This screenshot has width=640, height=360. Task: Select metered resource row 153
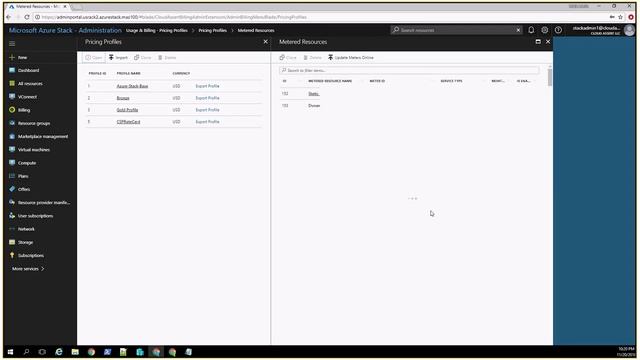pyautogui.click(x=314, y=106)
